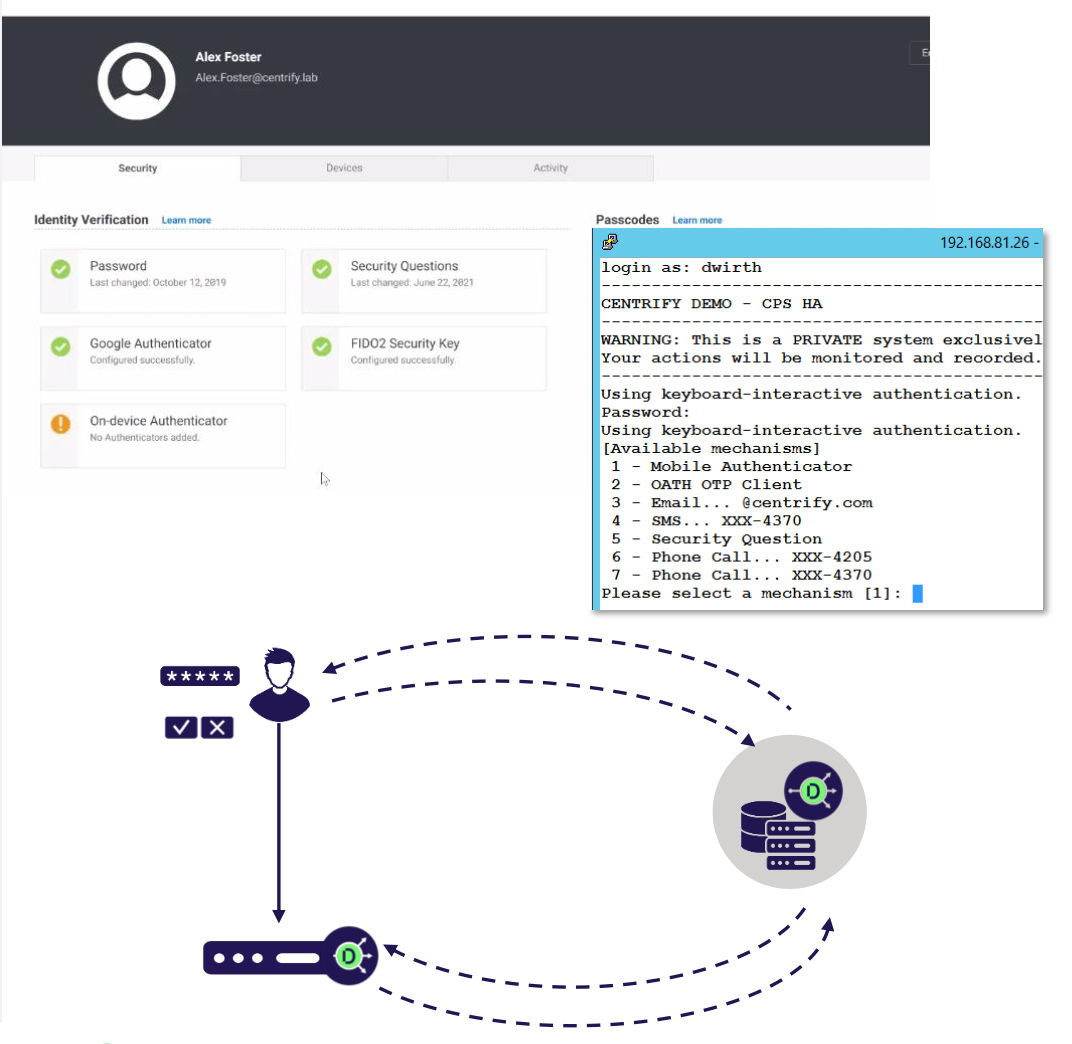Click the WARNING line in the terminal
The width and height of the screenshot is (1072, 1044).
point(822,340)
